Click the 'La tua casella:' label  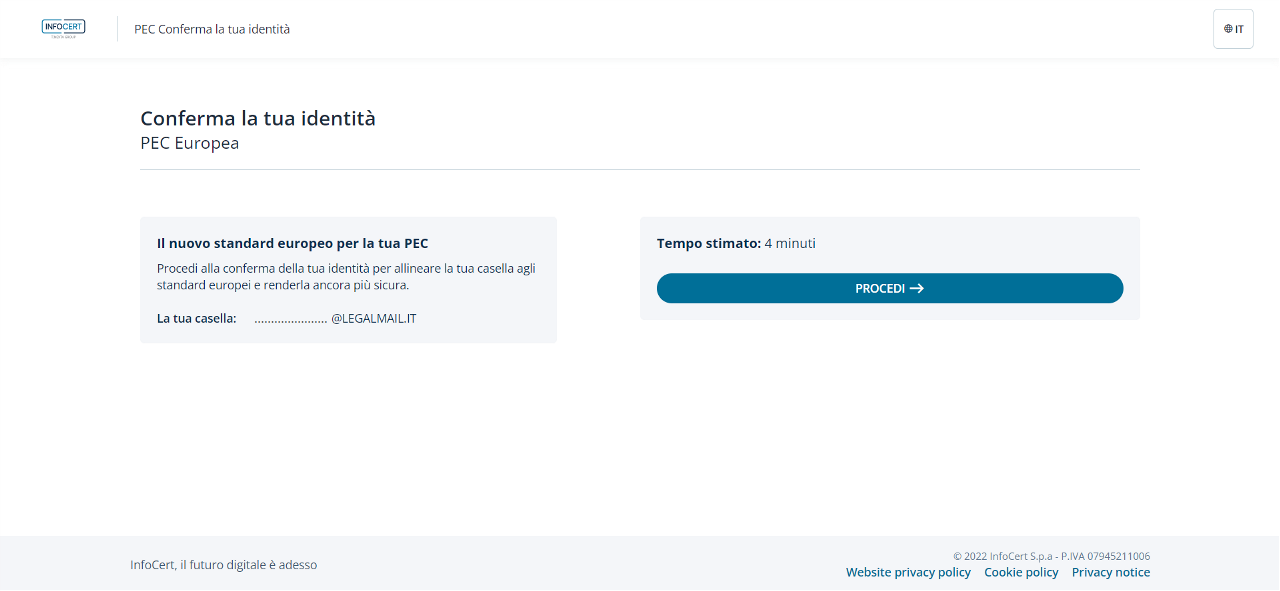(x=196, y=318)
